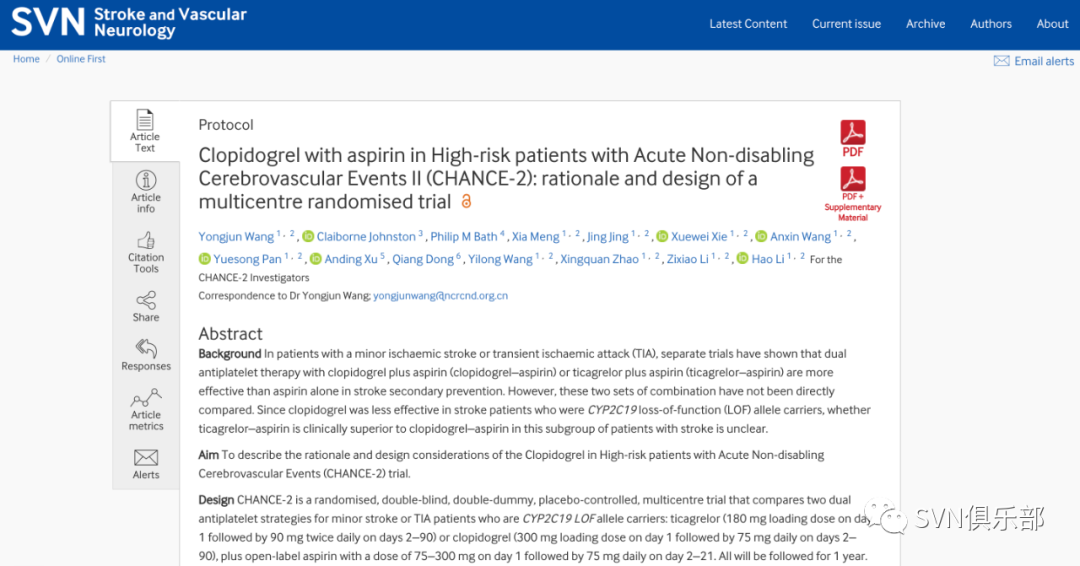Open ORCID icon beside Anxin Wang
Image resolution: width=1080 pixels, height=566 pixels.
click(761, 236)
